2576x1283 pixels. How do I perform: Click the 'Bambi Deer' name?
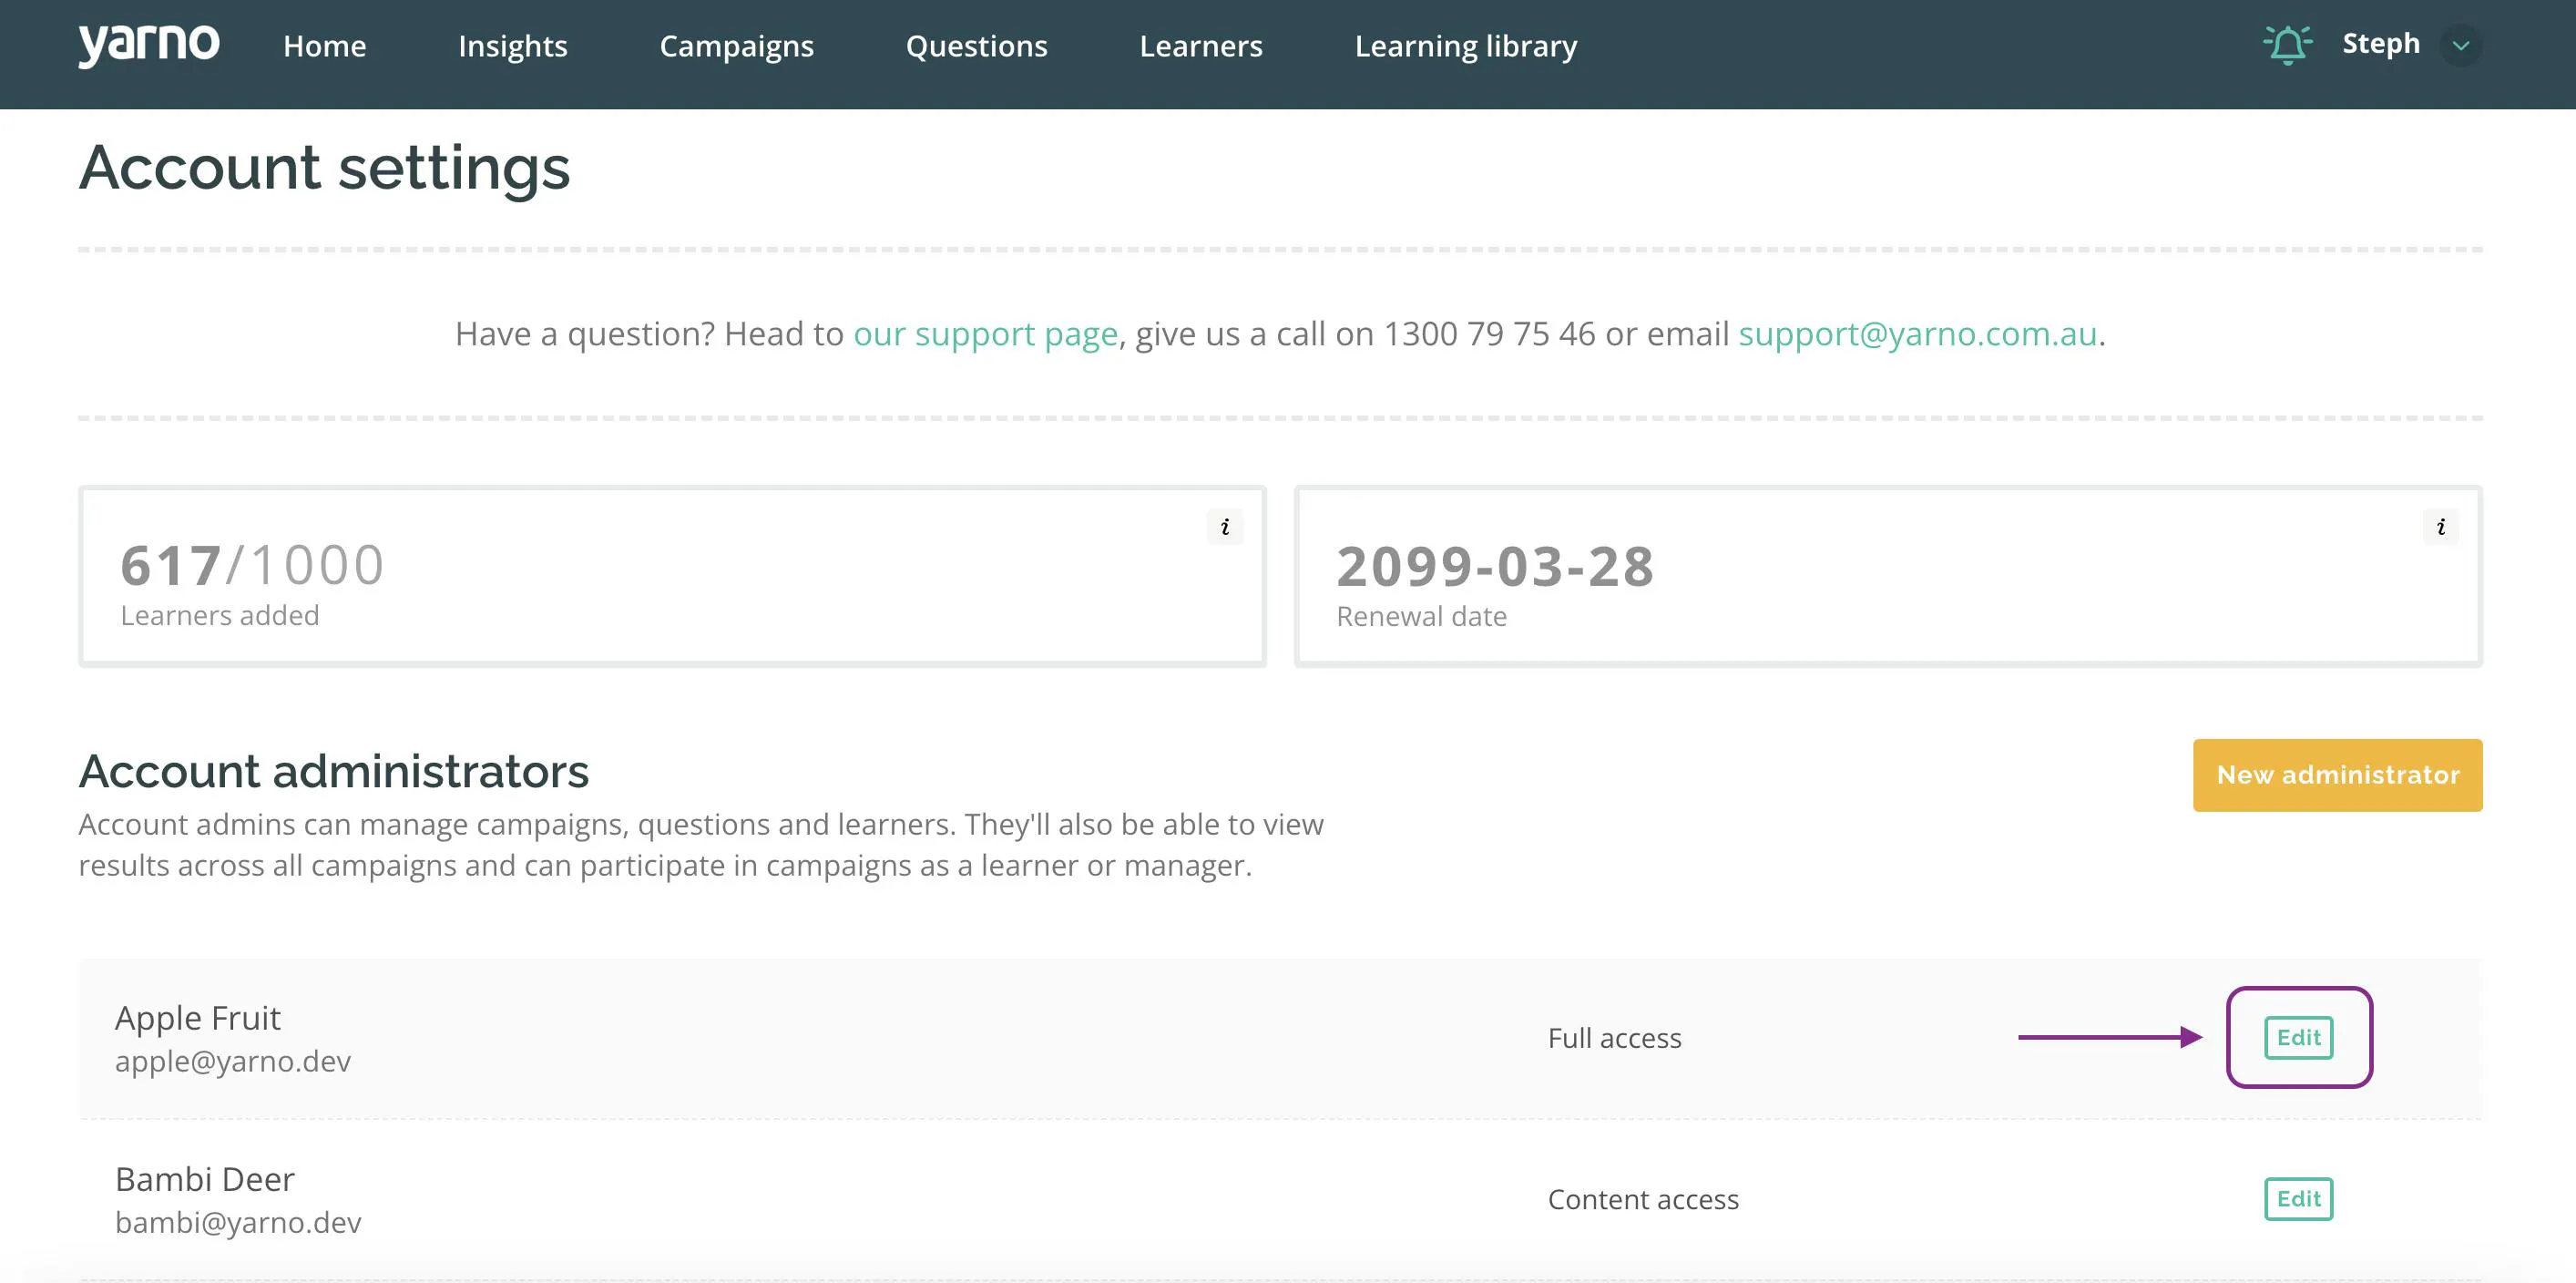205,1179
